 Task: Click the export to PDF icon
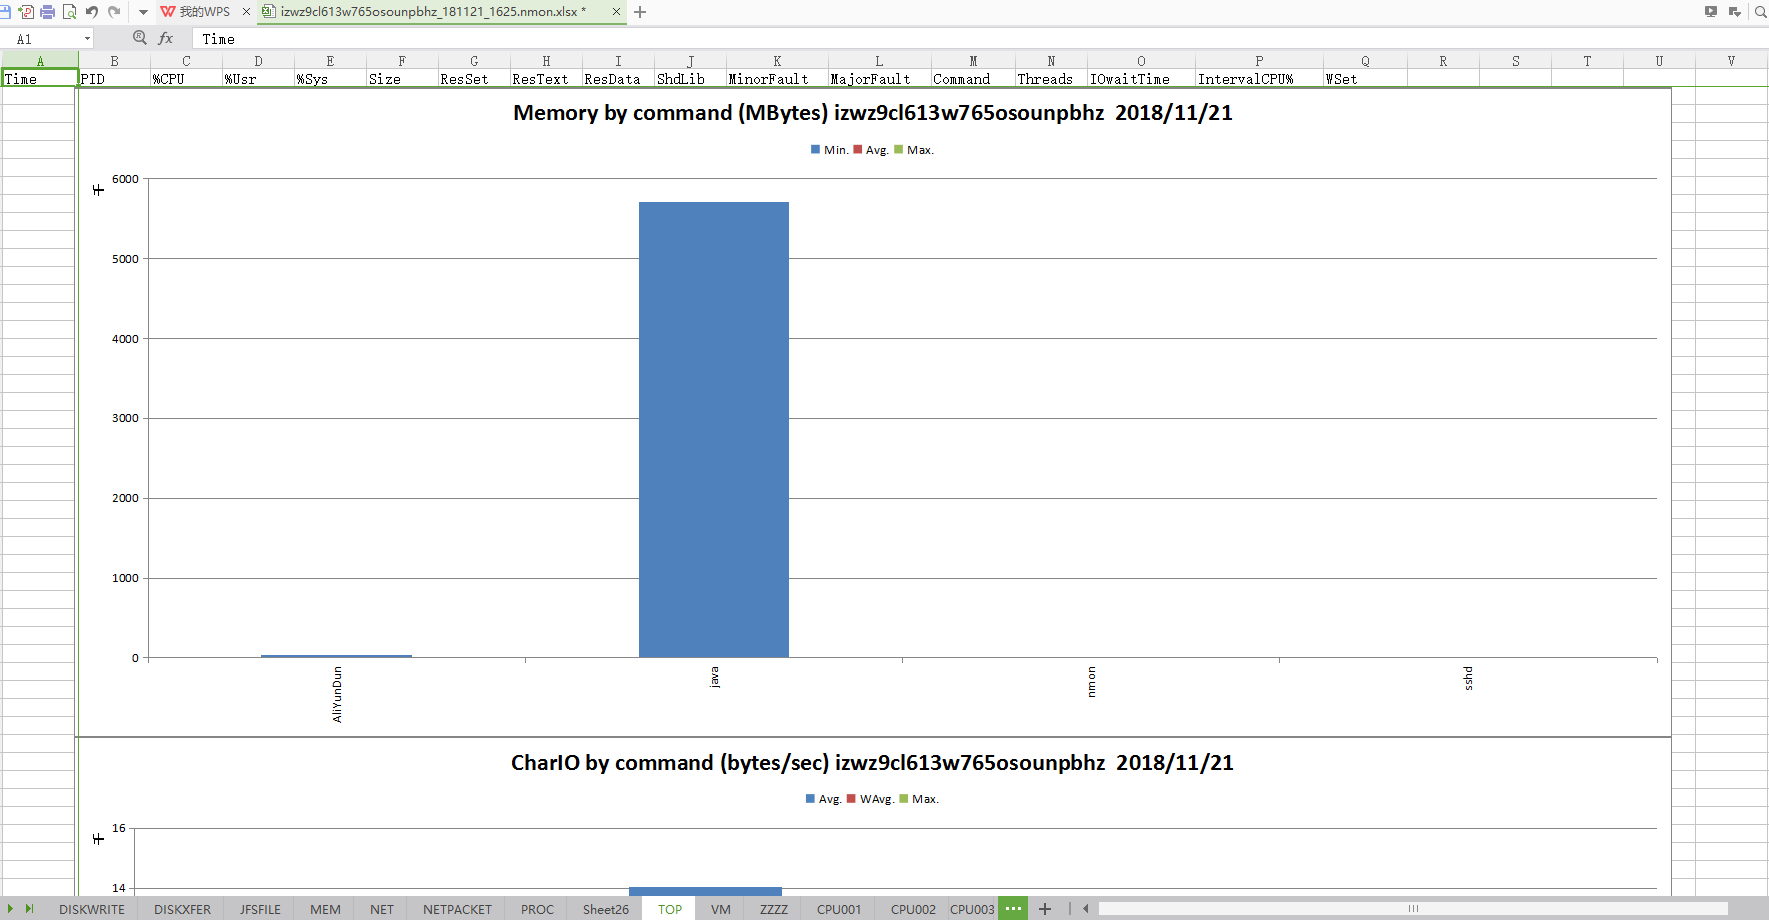[26, 12]
